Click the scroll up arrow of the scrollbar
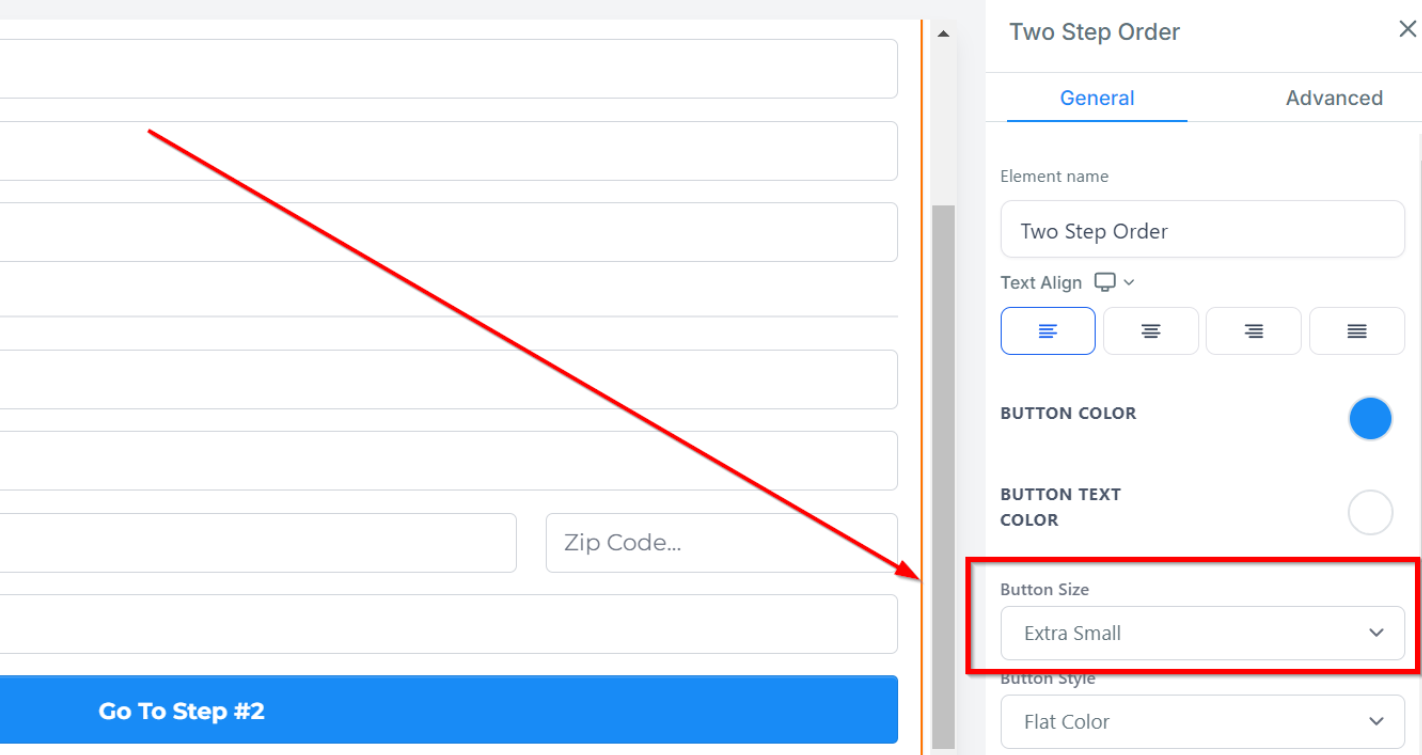The width and height of the screenshot is (1422, 755). 942,34
